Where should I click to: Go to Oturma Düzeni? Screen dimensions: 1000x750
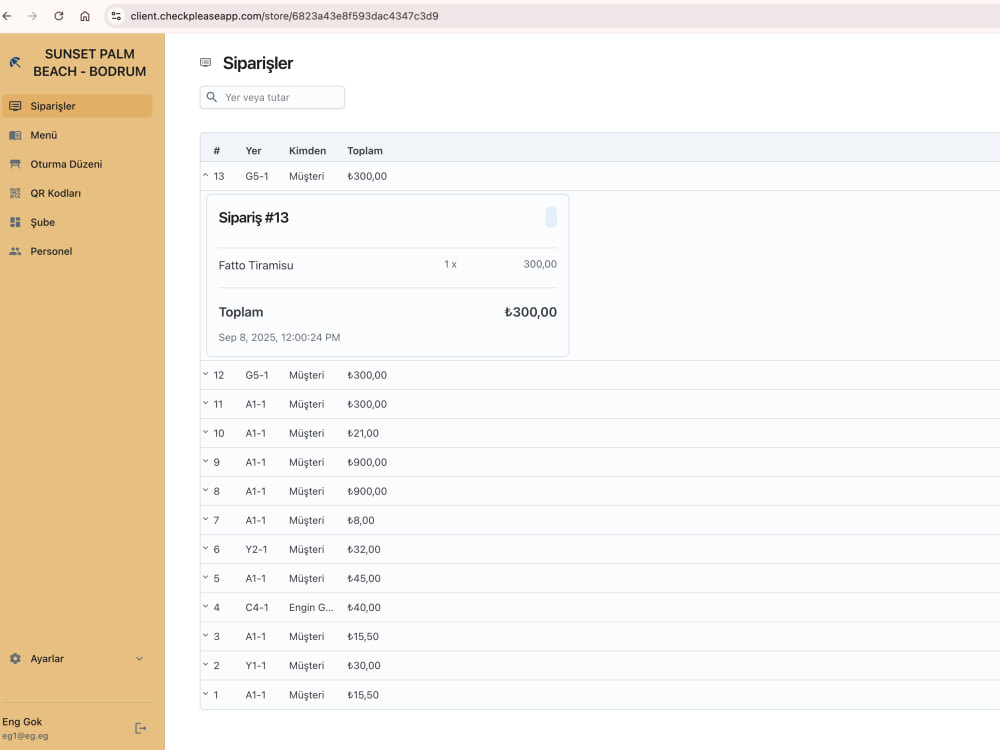tap(77, 164)
